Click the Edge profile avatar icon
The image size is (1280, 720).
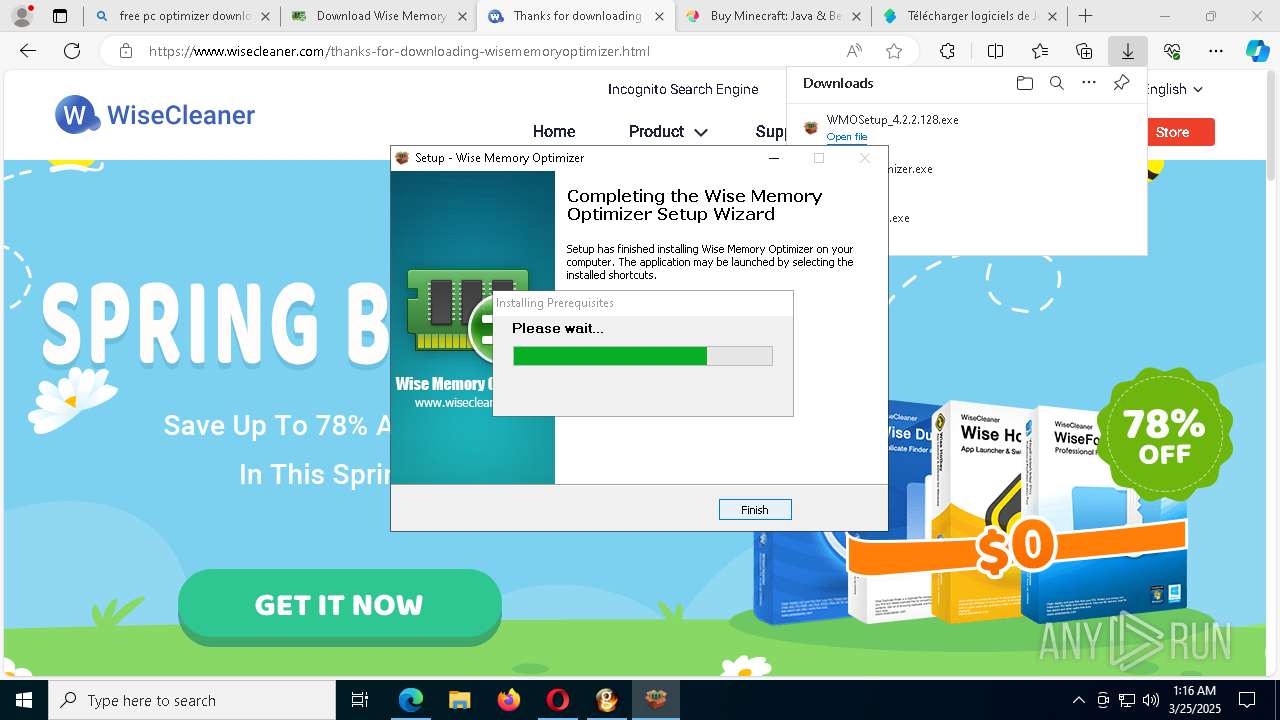pos(21,16)
